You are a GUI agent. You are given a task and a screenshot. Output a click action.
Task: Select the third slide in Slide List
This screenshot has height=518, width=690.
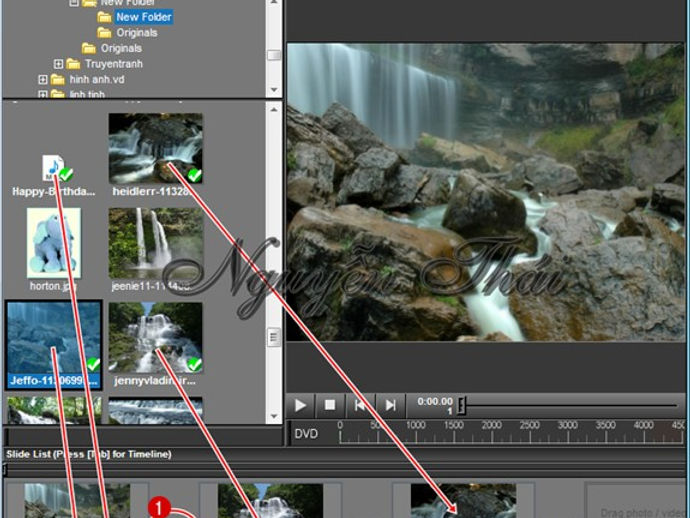[x=463, y=500]
